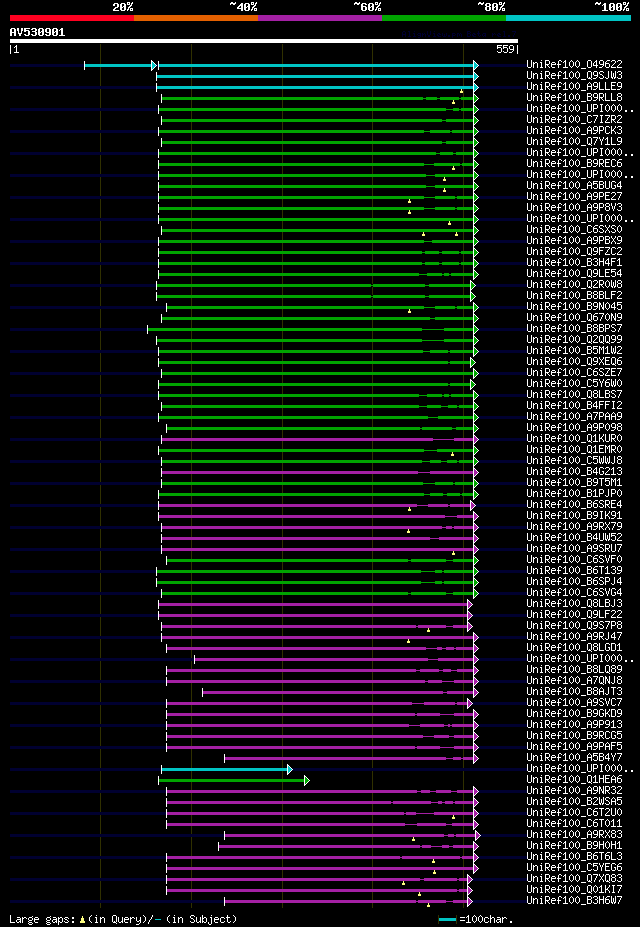The width and height of the screenshot is (640, 927).
Task: Click the green arrowhead ending the Q2R0W8 alignment
Action: pos(473,285)
